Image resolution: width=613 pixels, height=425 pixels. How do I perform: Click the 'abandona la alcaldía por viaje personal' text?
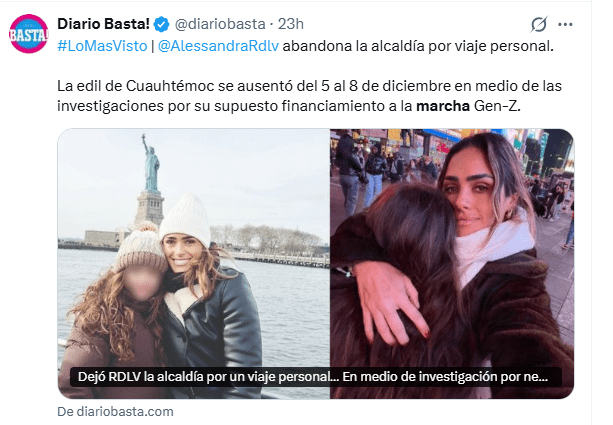(x=418, y=46)
